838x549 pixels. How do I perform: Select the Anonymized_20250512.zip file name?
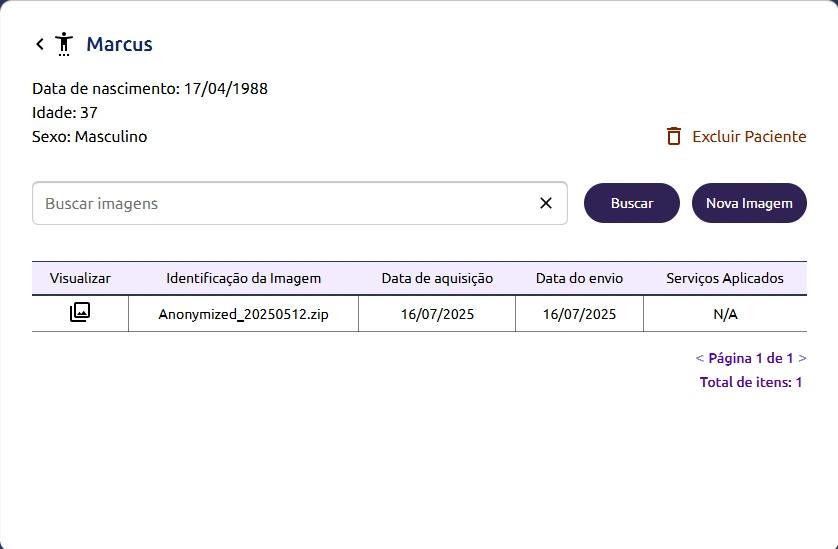click(x=243, y=314)
